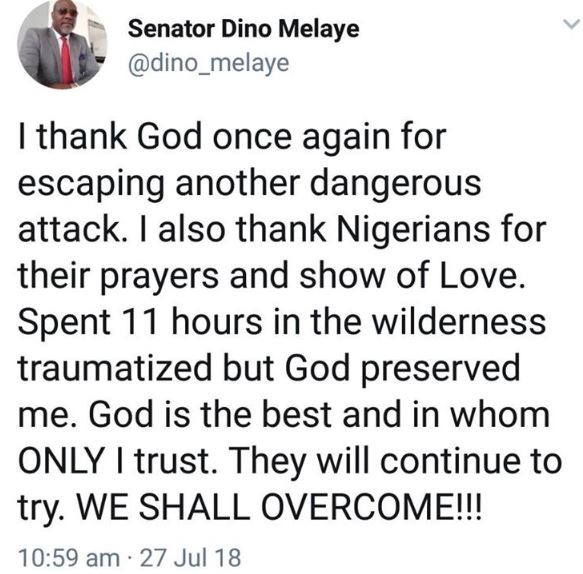Viewport: 583px width, 574px height.
Task: Click the phrase 'WE SHALL OVERCOME!!!'
Action: pos(279,507)
